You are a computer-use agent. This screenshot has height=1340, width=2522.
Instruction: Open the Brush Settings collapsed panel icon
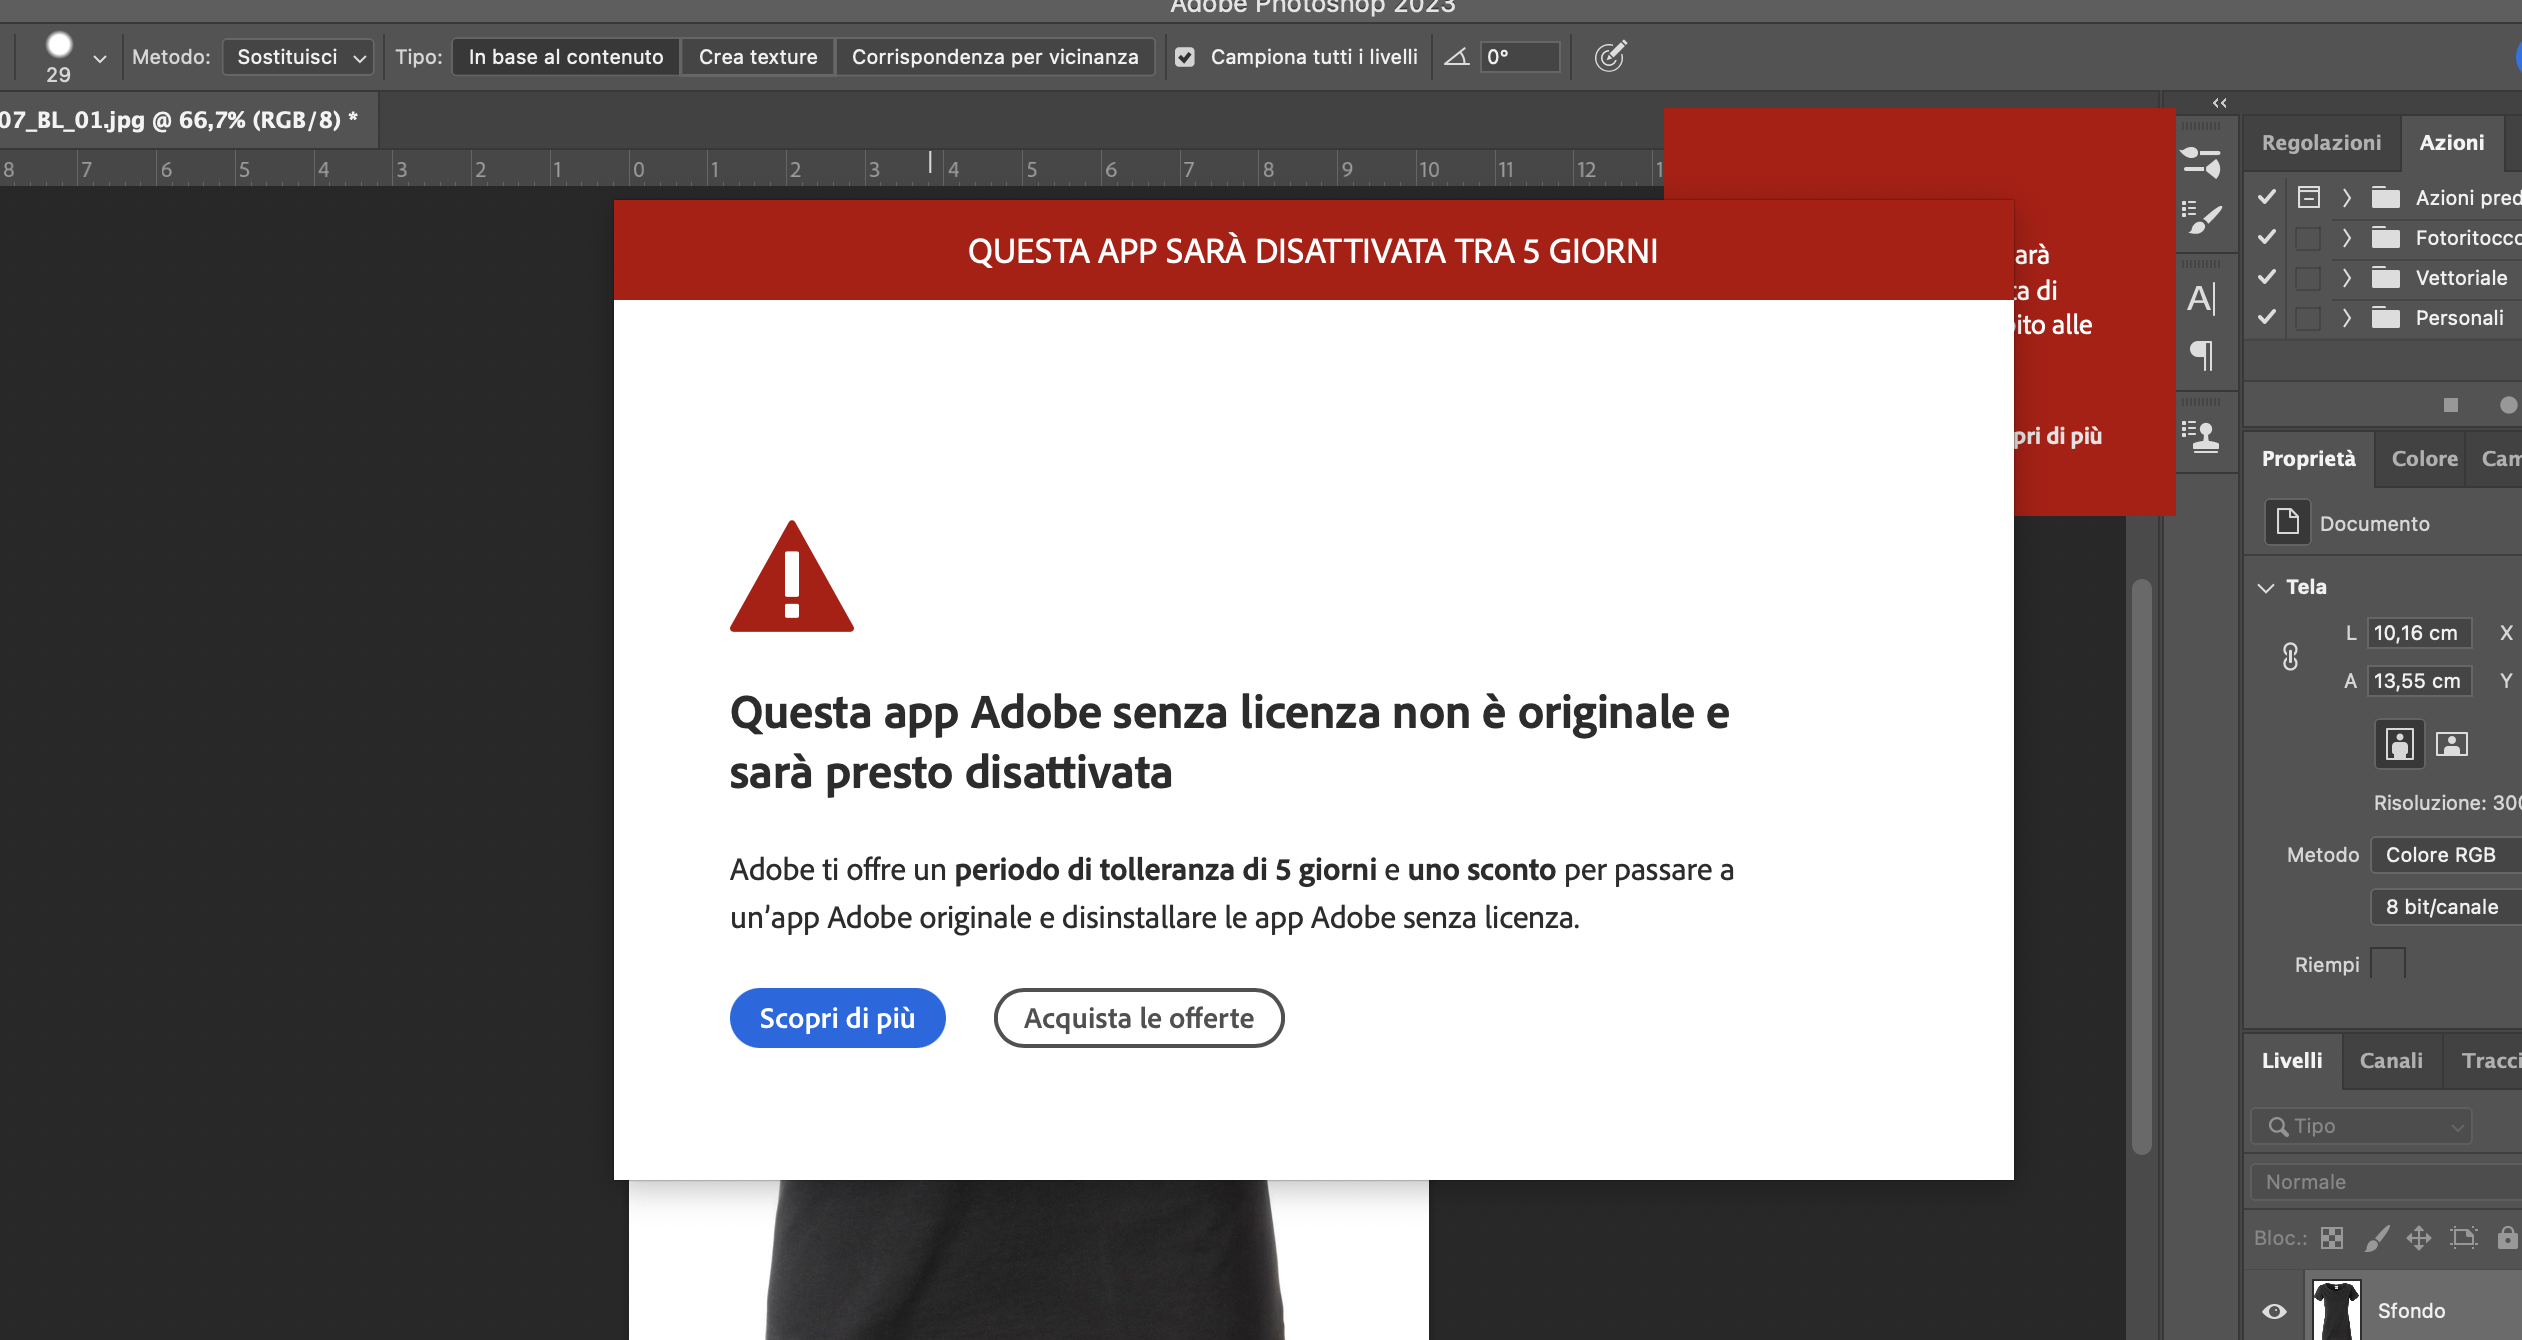pos(2201,162)
